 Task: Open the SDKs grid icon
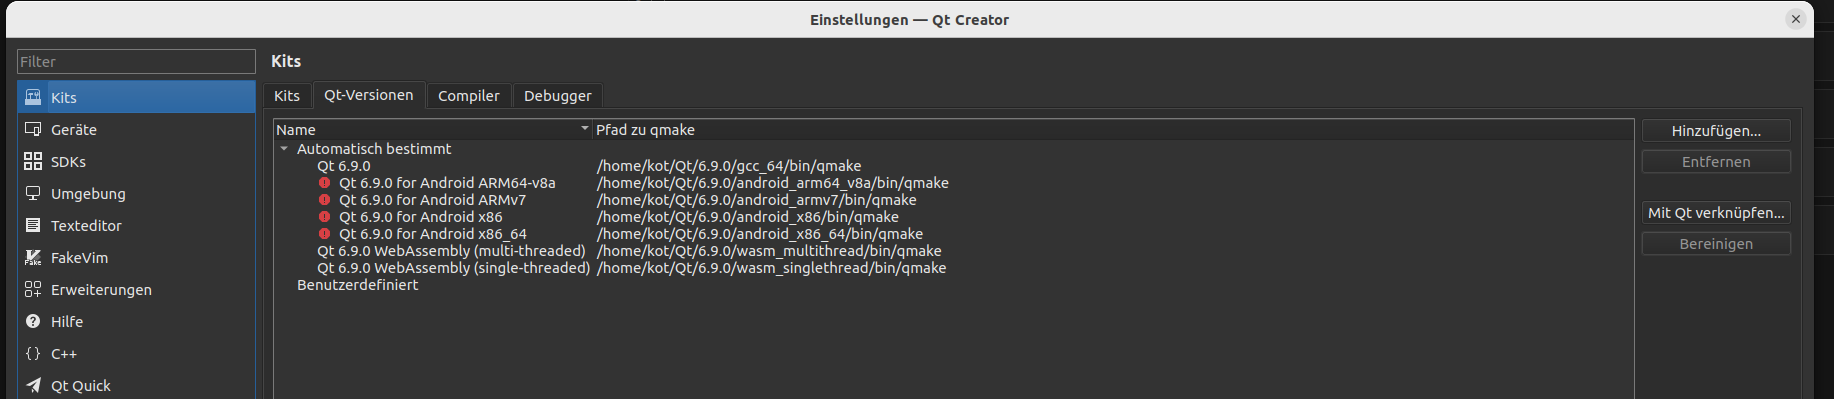(33, 161)
